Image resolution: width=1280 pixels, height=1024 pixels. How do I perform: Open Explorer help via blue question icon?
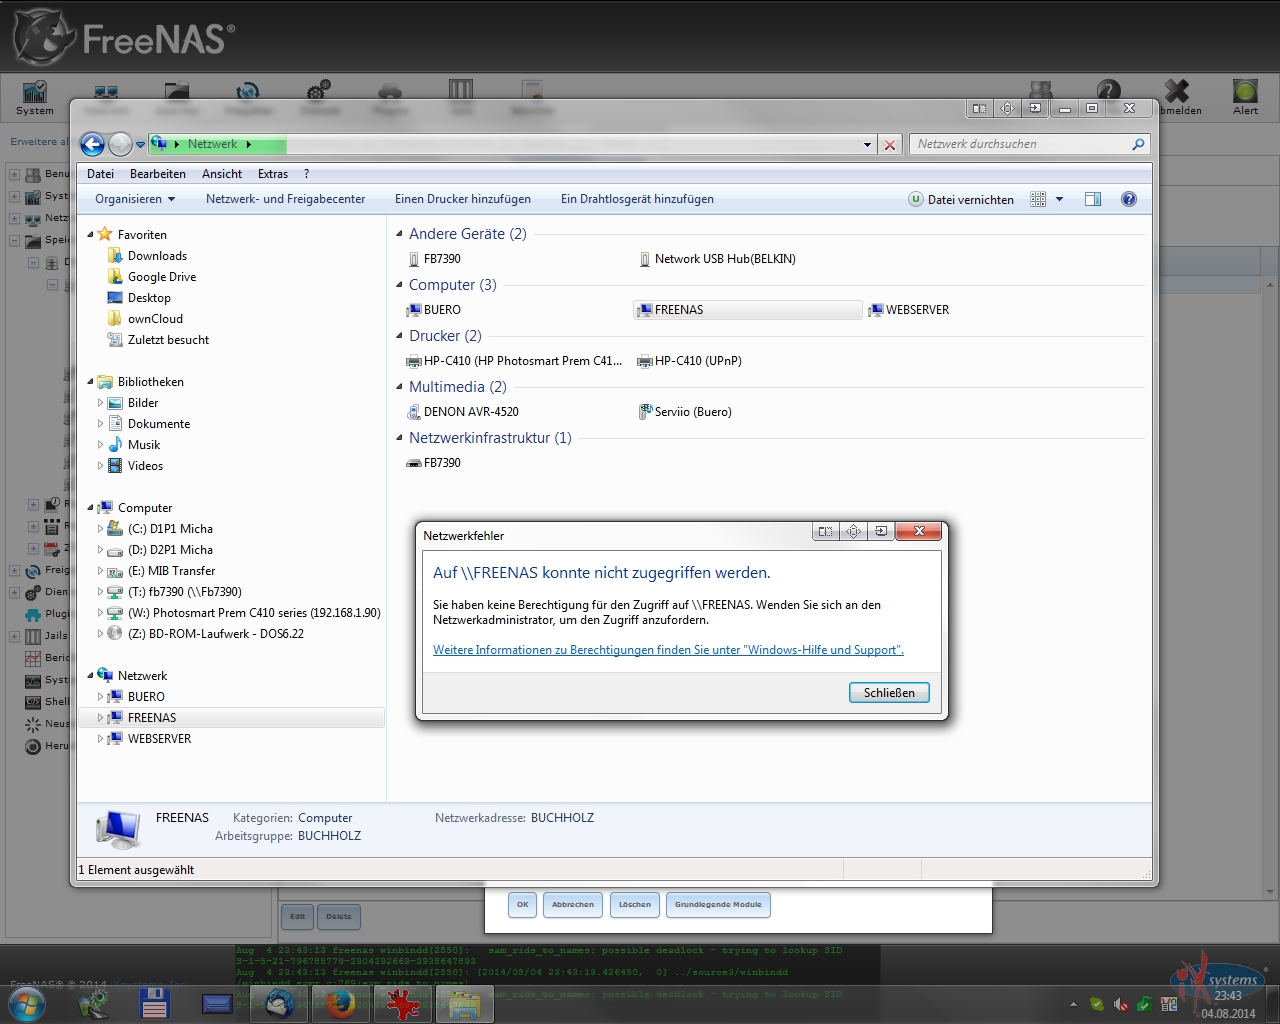click(x=1129, y=199)
